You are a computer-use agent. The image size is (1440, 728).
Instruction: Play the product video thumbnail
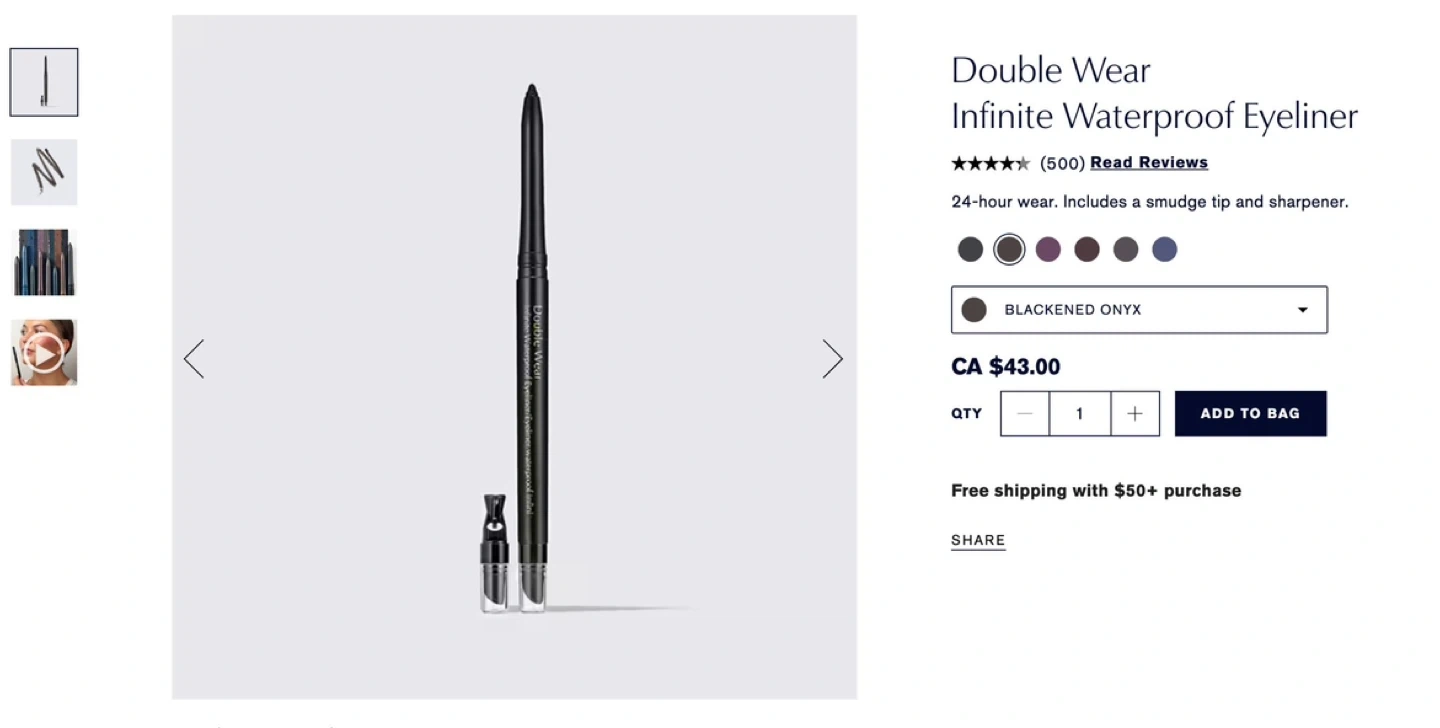(x=44, y=352)
